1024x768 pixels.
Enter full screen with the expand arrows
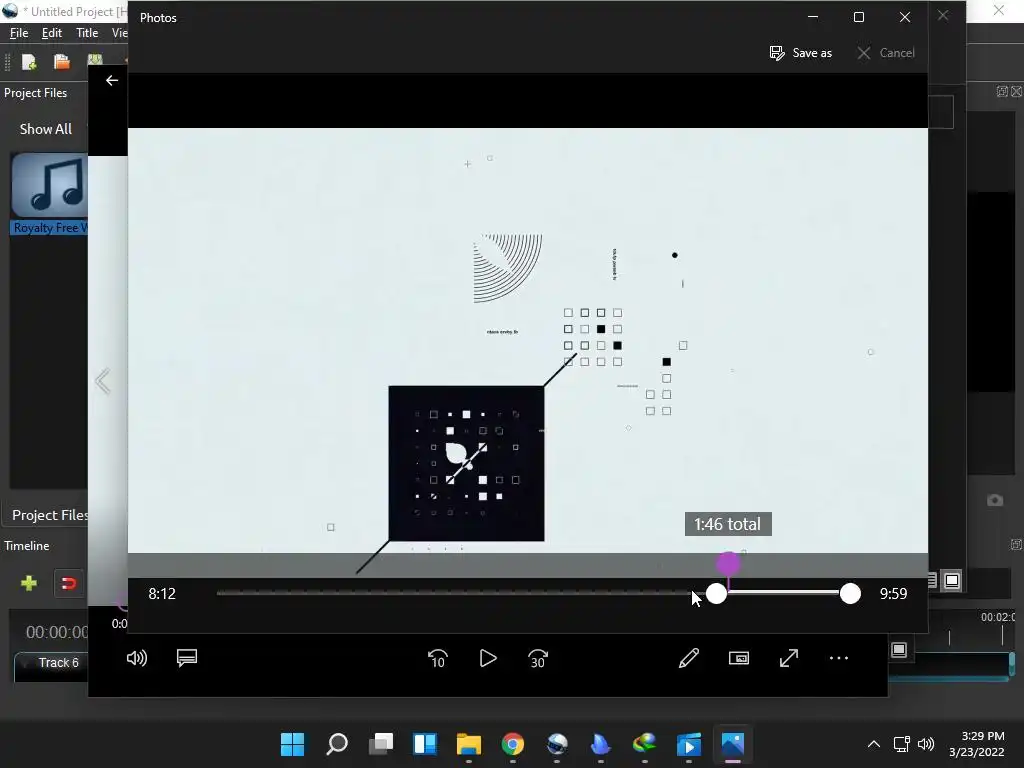789,658
